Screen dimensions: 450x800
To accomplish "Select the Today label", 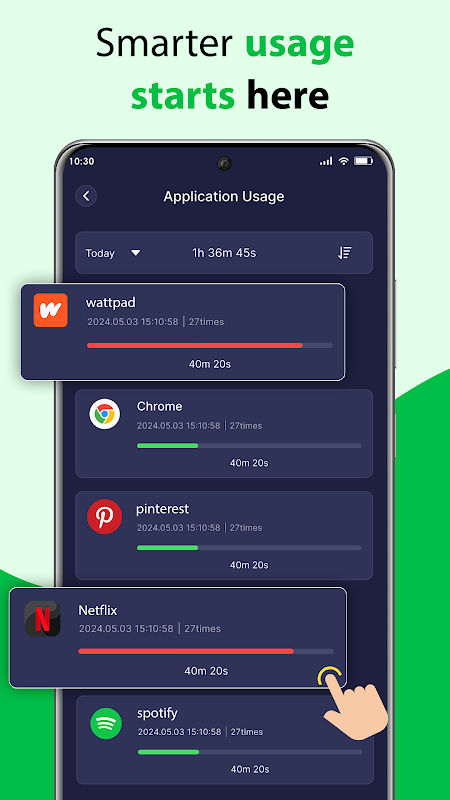I will coord(100,254).
